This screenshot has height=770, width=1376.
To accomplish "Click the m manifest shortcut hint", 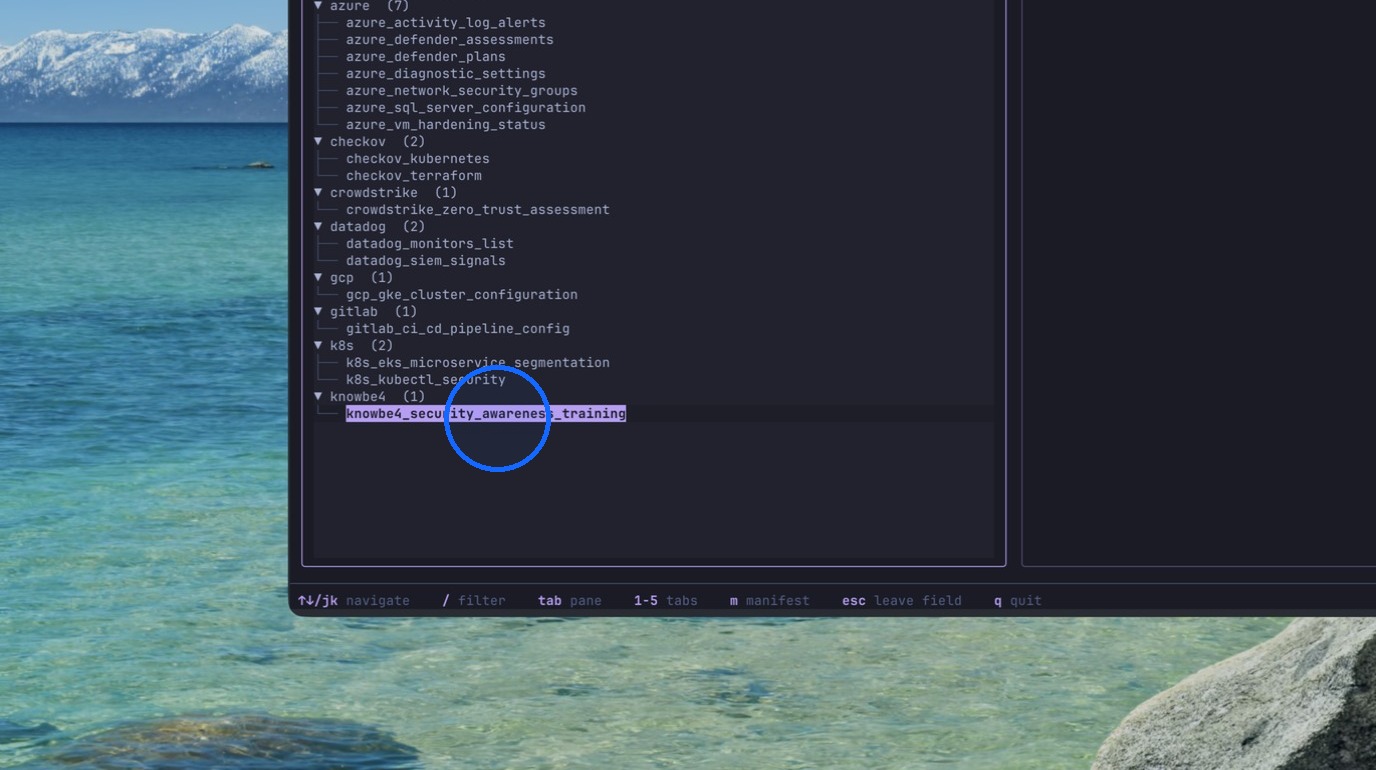I will coord(770,601).
